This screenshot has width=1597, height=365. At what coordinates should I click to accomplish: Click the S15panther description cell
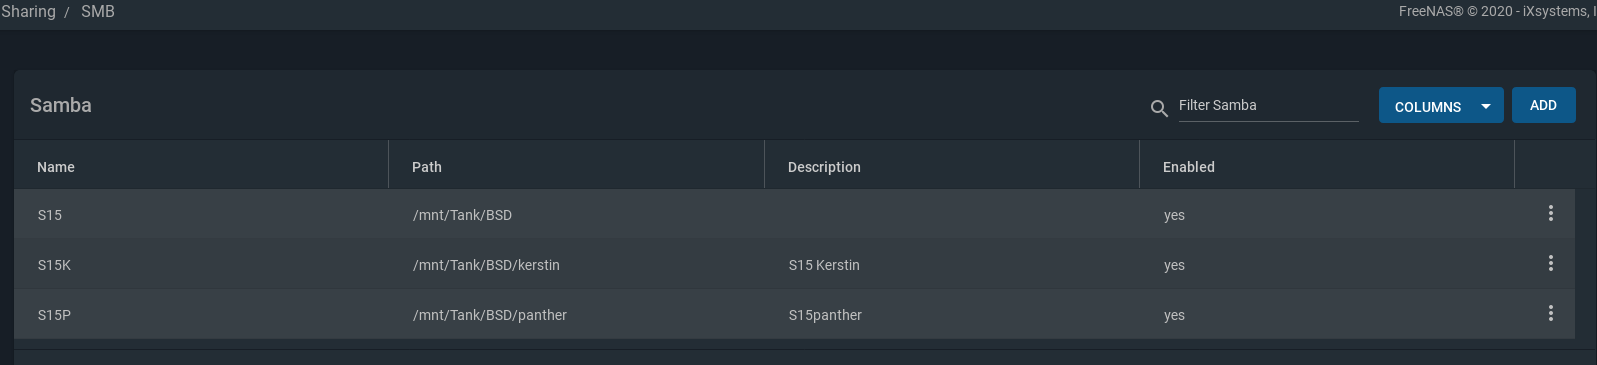(x=825, y=315)
